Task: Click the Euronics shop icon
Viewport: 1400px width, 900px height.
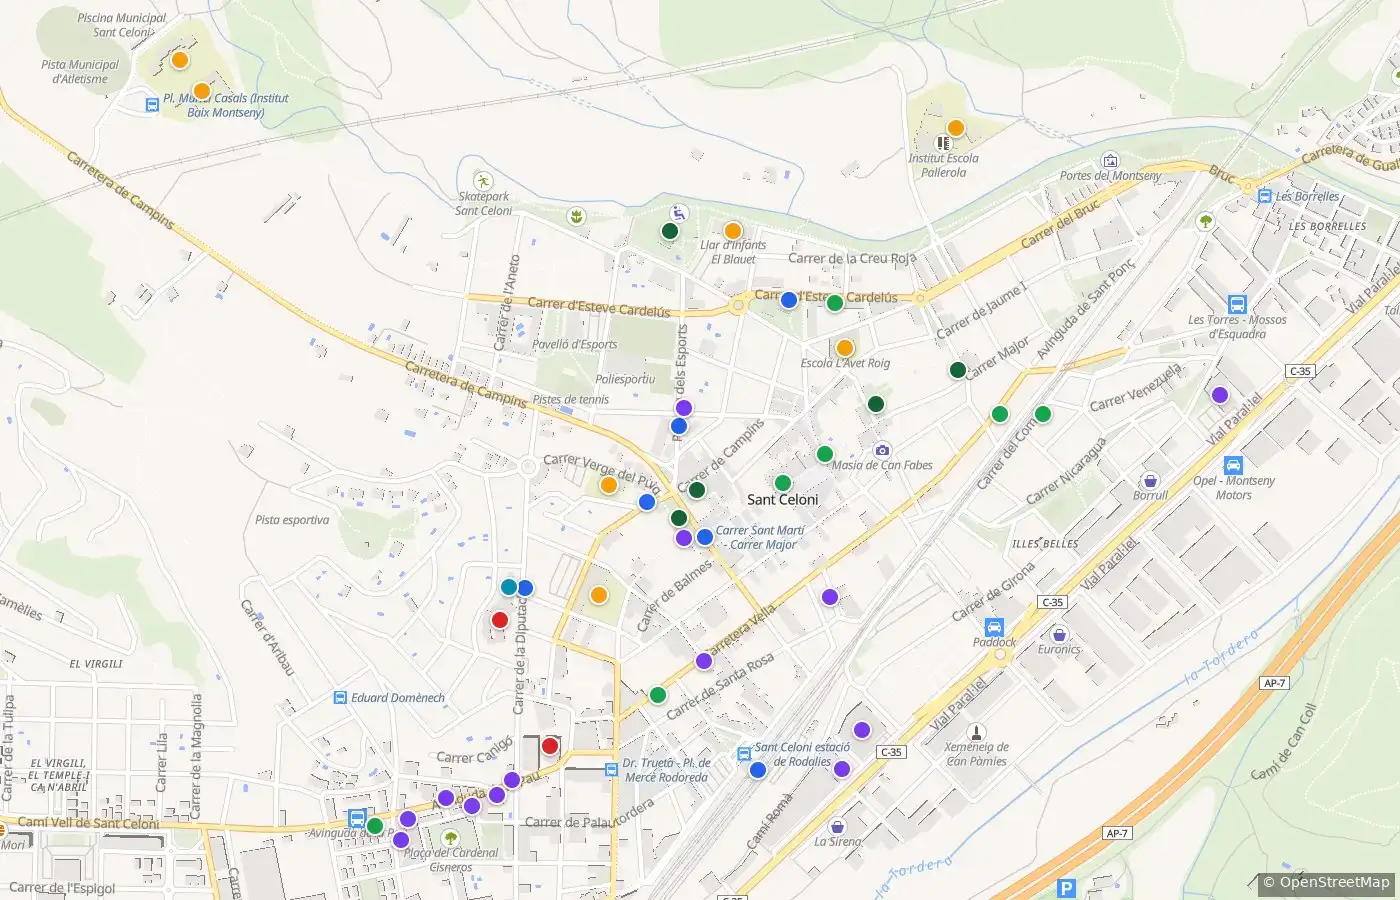Action: (1059, 634)
